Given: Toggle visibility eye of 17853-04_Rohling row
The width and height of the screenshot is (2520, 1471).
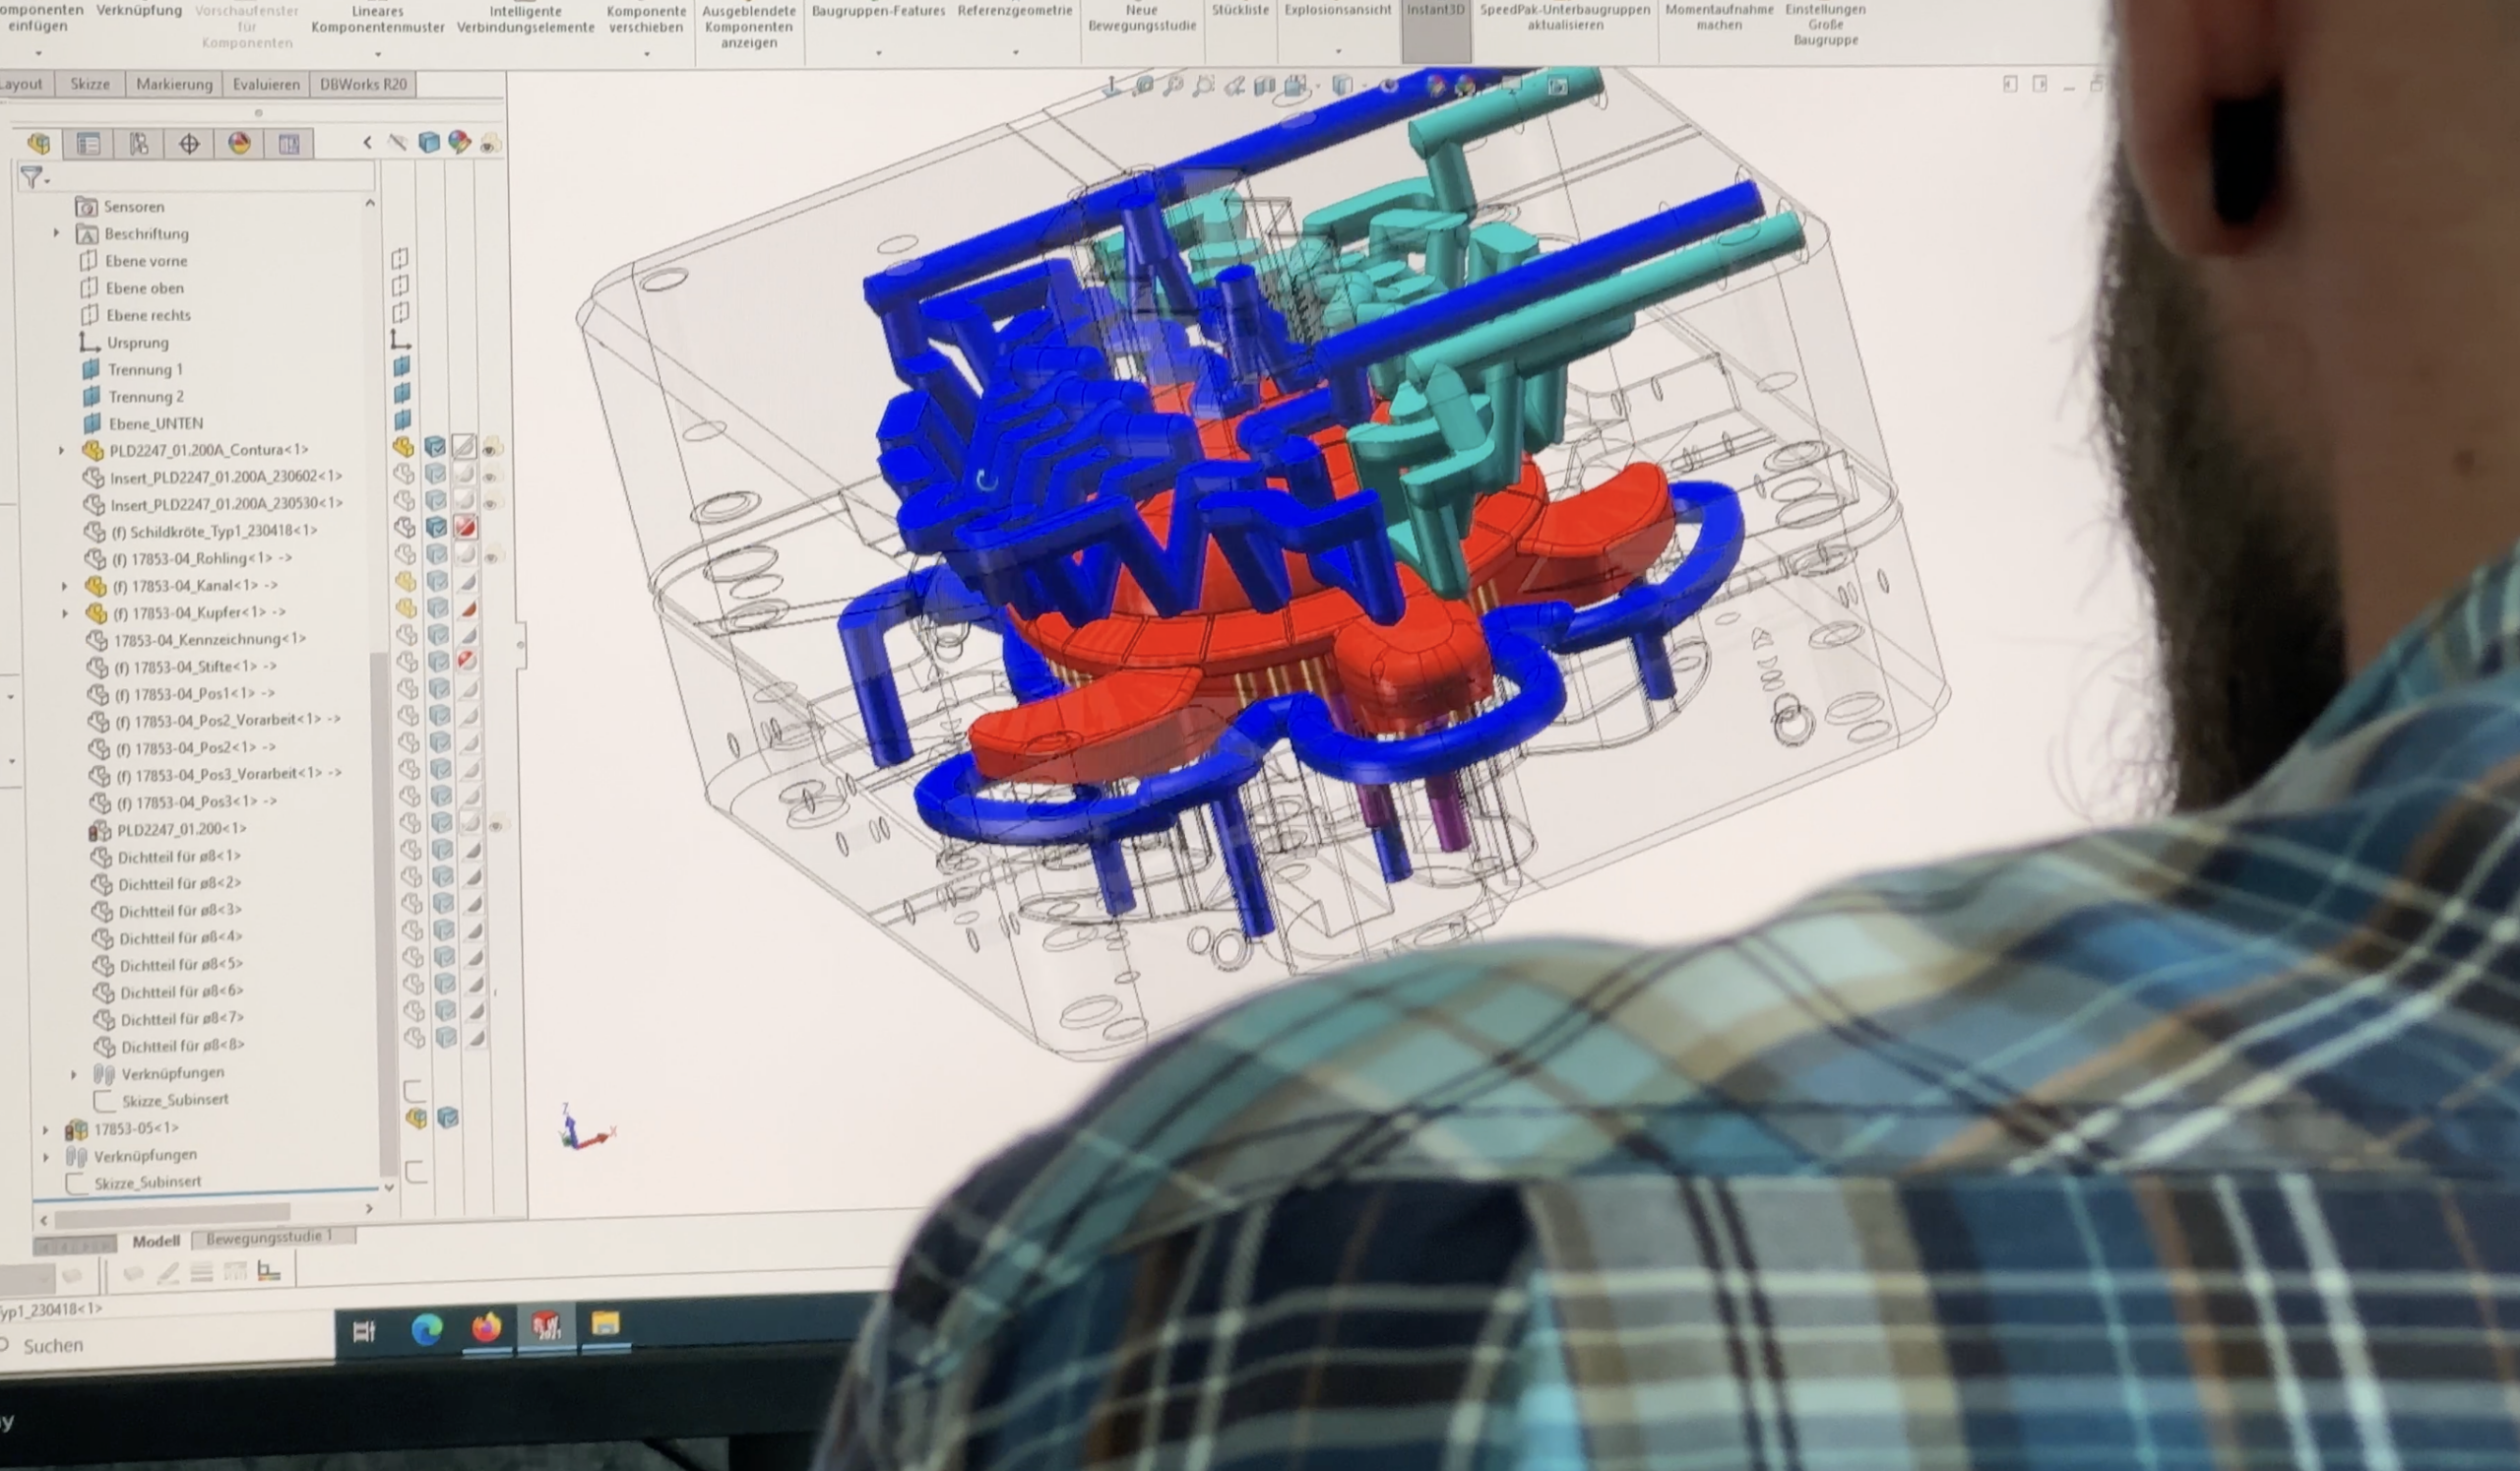Looking at the screenshot, I should 492,556.
